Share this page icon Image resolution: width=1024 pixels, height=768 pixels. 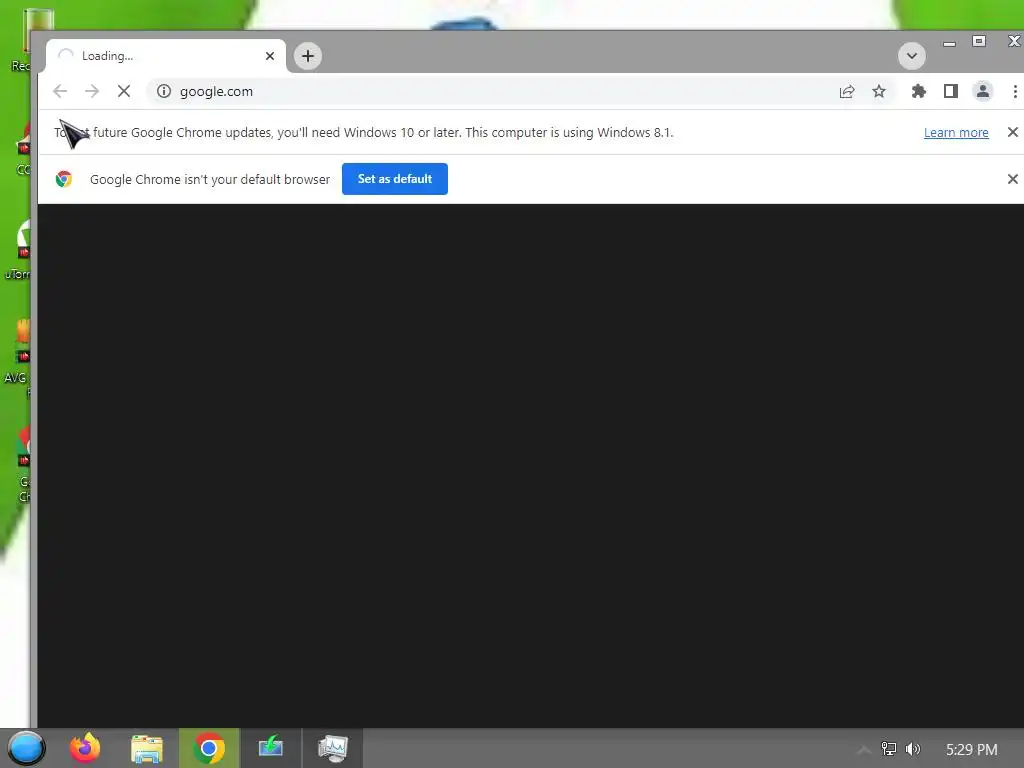coord(847,91)
